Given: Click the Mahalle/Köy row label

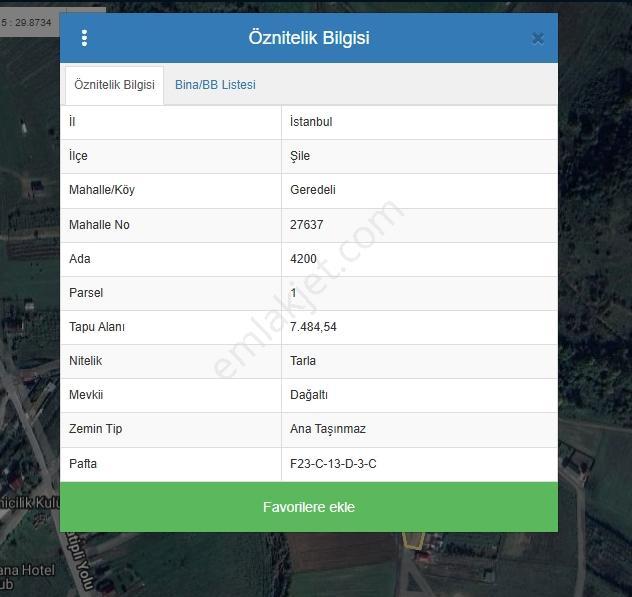Looking at the screenshot, I should coord(102,190).
